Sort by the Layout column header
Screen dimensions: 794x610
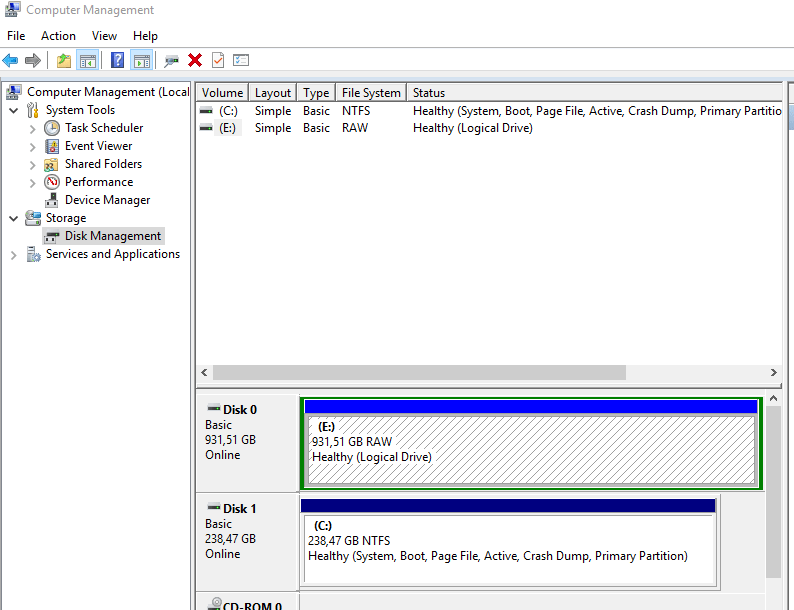pos(272,93)
